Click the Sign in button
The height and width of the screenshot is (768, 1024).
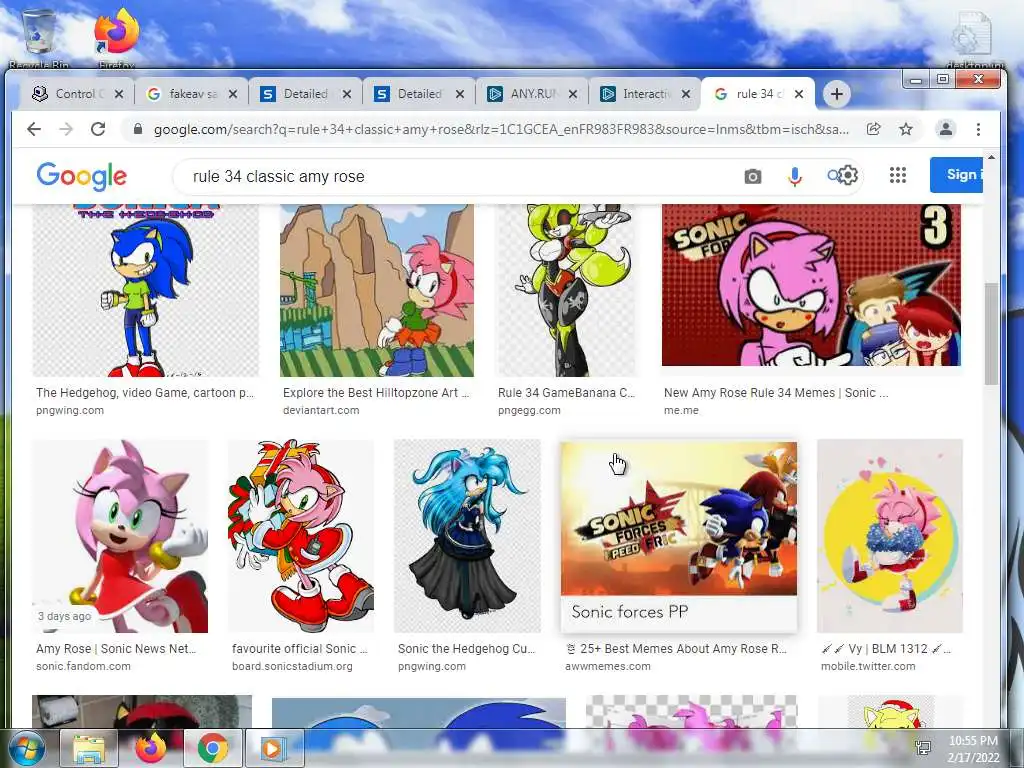pyautogui.click(x=957, y=175)
